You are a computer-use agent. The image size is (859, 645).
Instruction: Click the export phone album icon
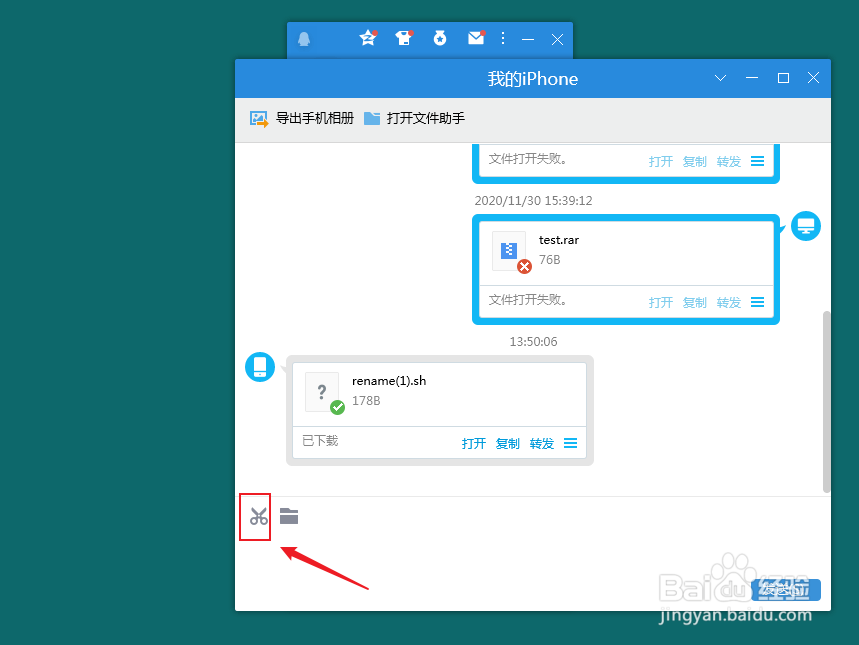(259, 118)
